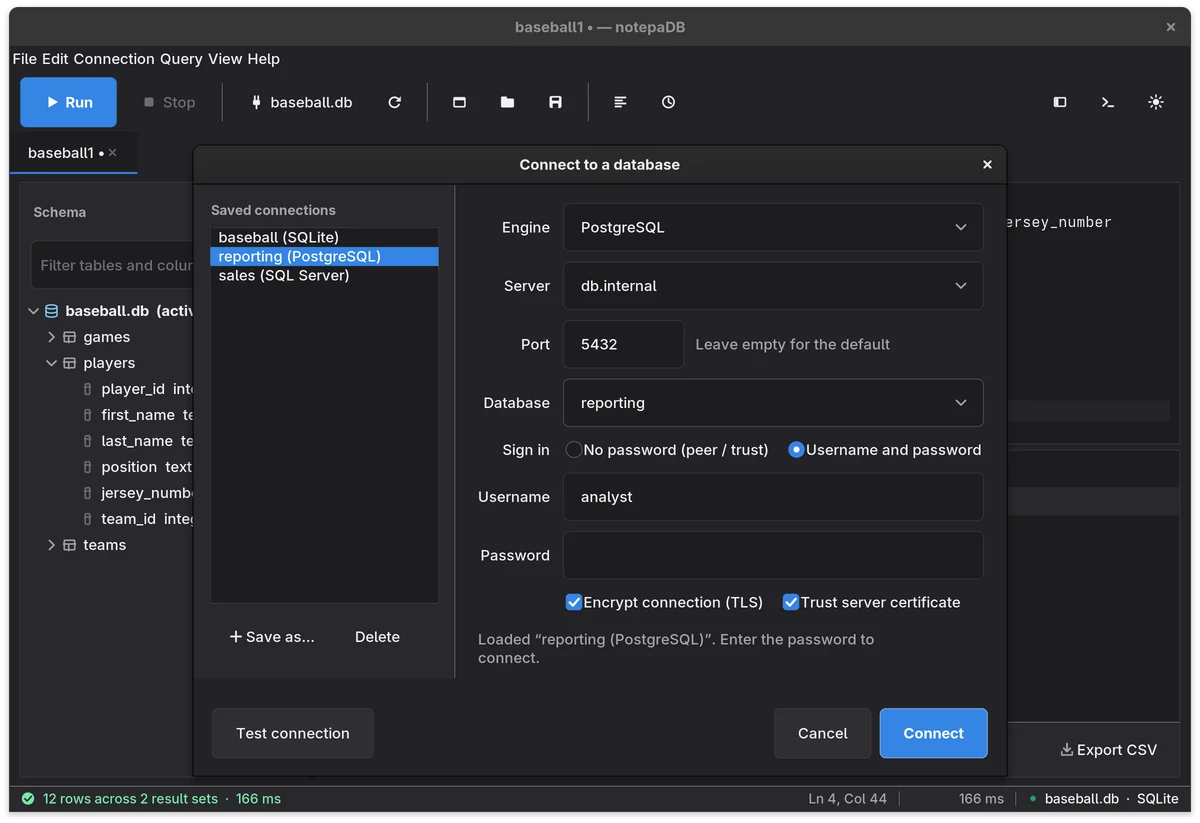The height and width of the screenshot is (823, 1200).
Task: Click the Username field with analyst
Action: [x=773, y=497]
